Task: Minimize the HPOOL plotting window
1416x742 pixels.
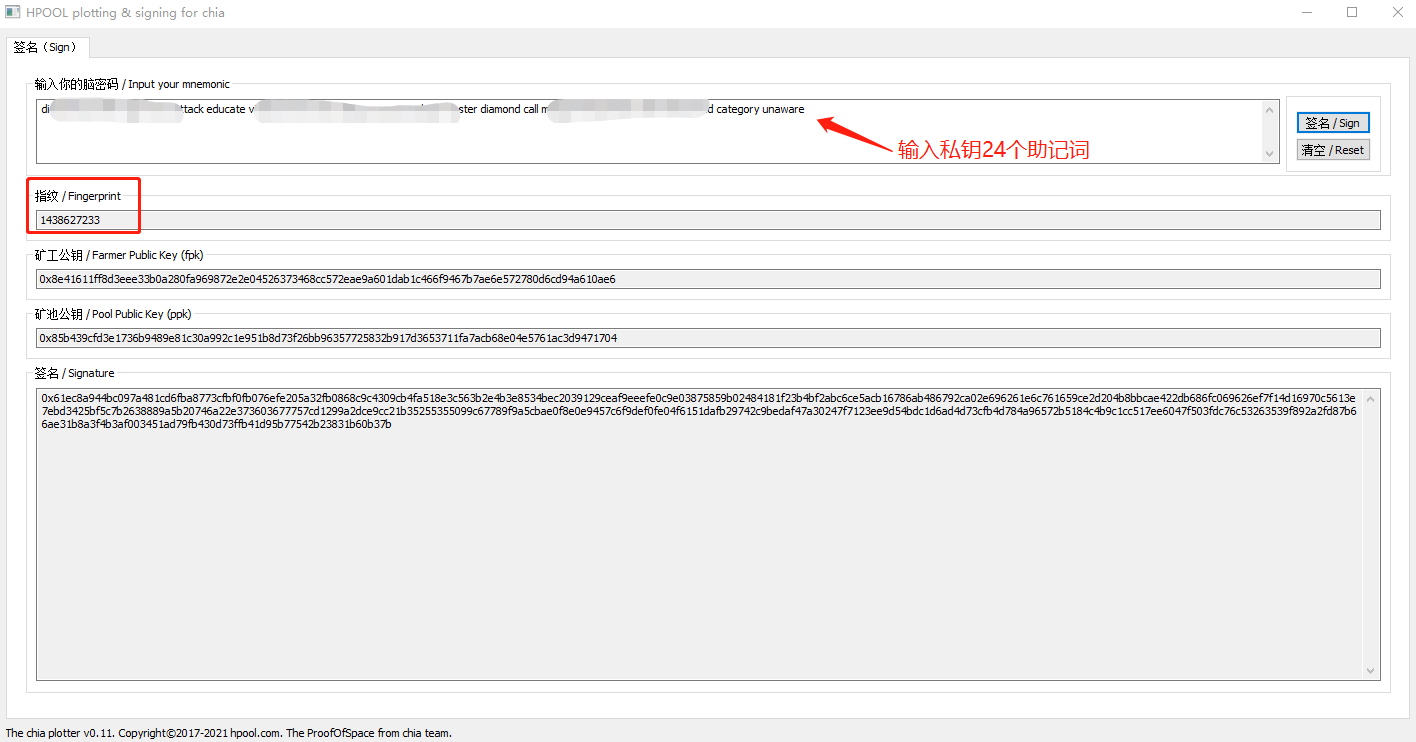Action: pyautogui.click(x=1306, y=13)
